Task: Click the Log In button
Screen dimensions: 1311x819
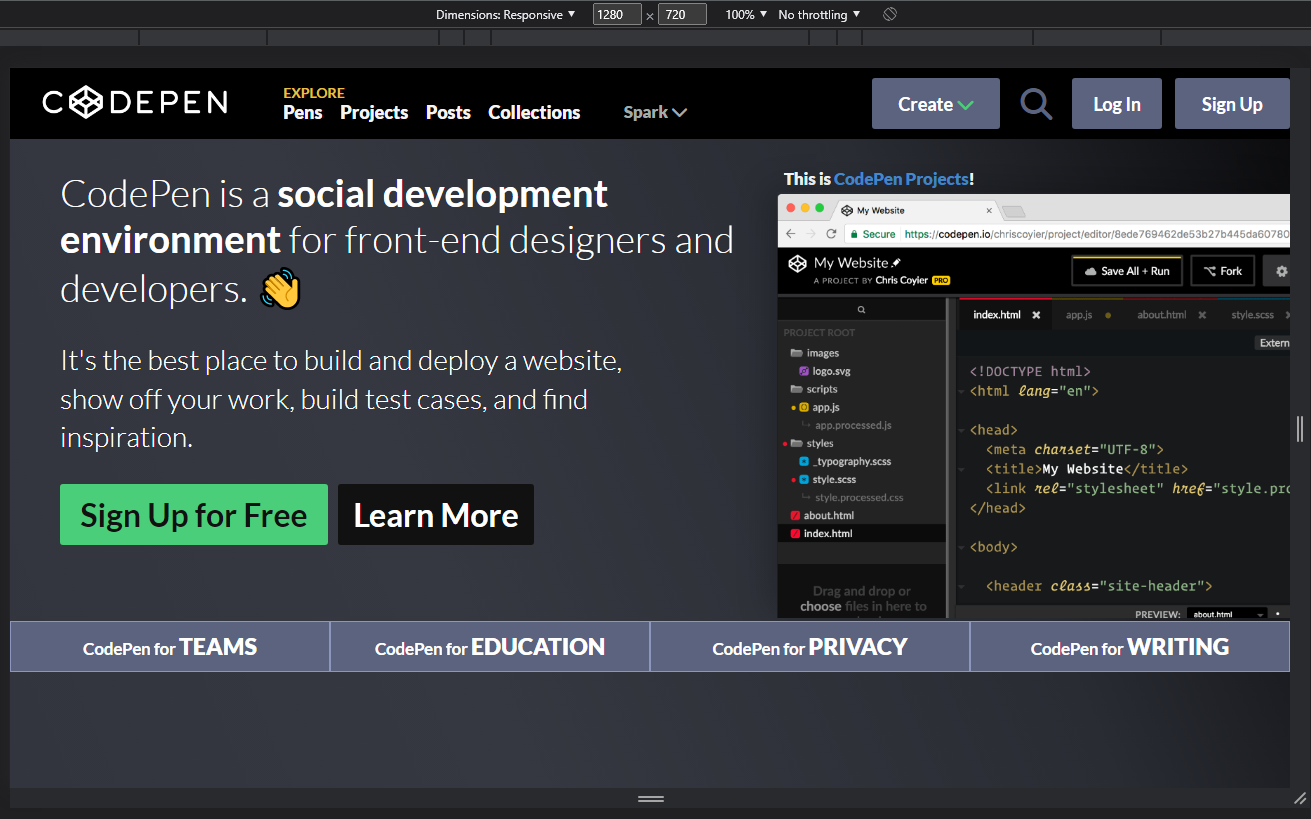Action: (1117, 104)
